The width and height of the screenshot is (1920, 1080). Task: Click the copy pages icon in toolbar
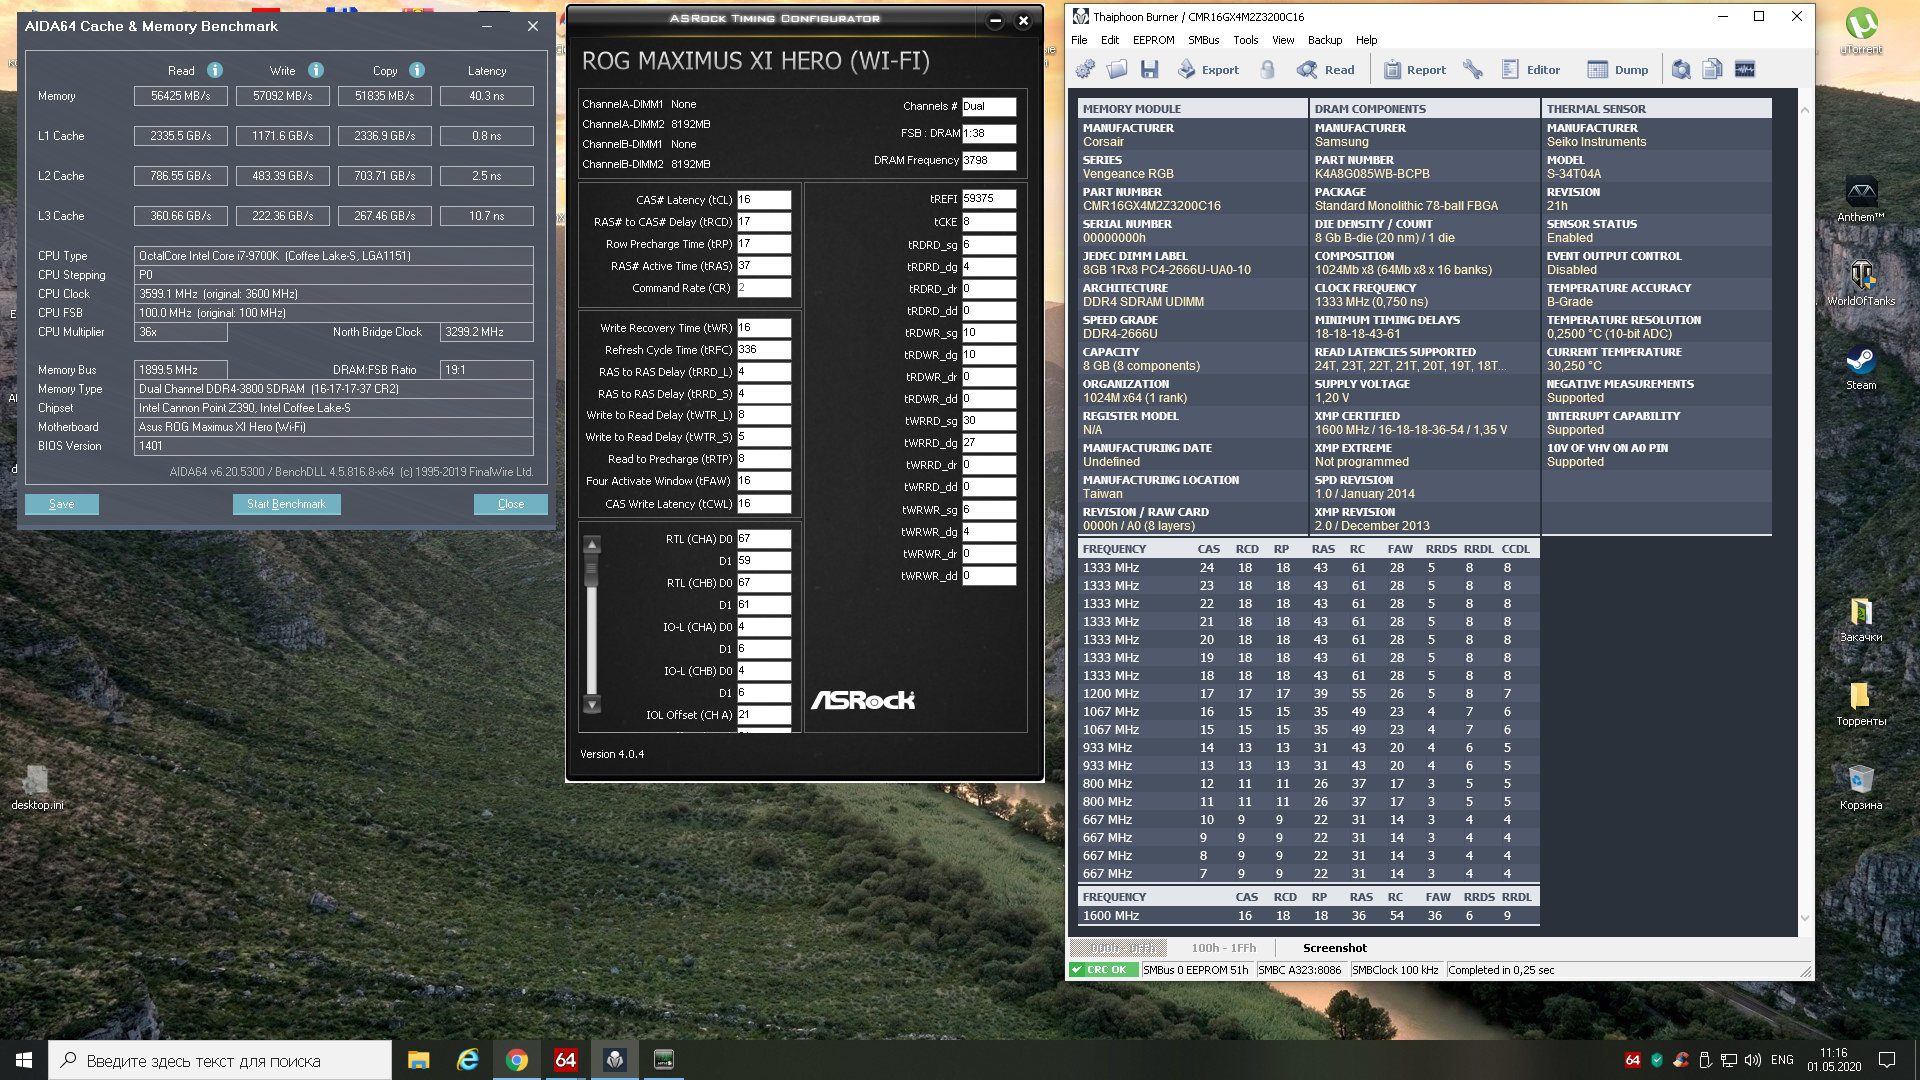pos(1713,69)
